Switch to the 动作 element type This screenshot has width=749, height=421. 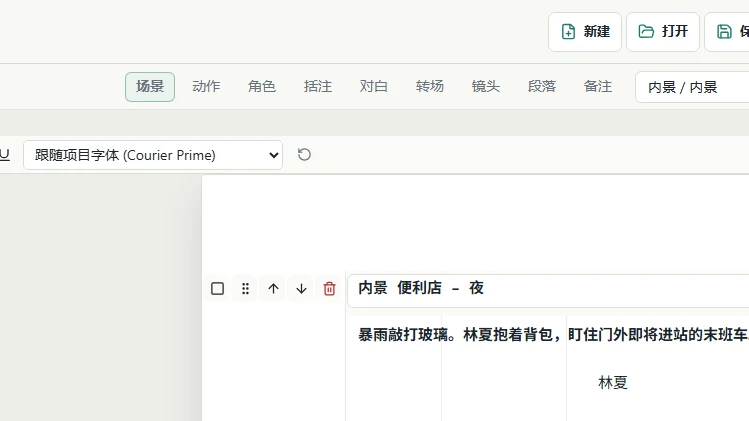(x=206, y=86)
